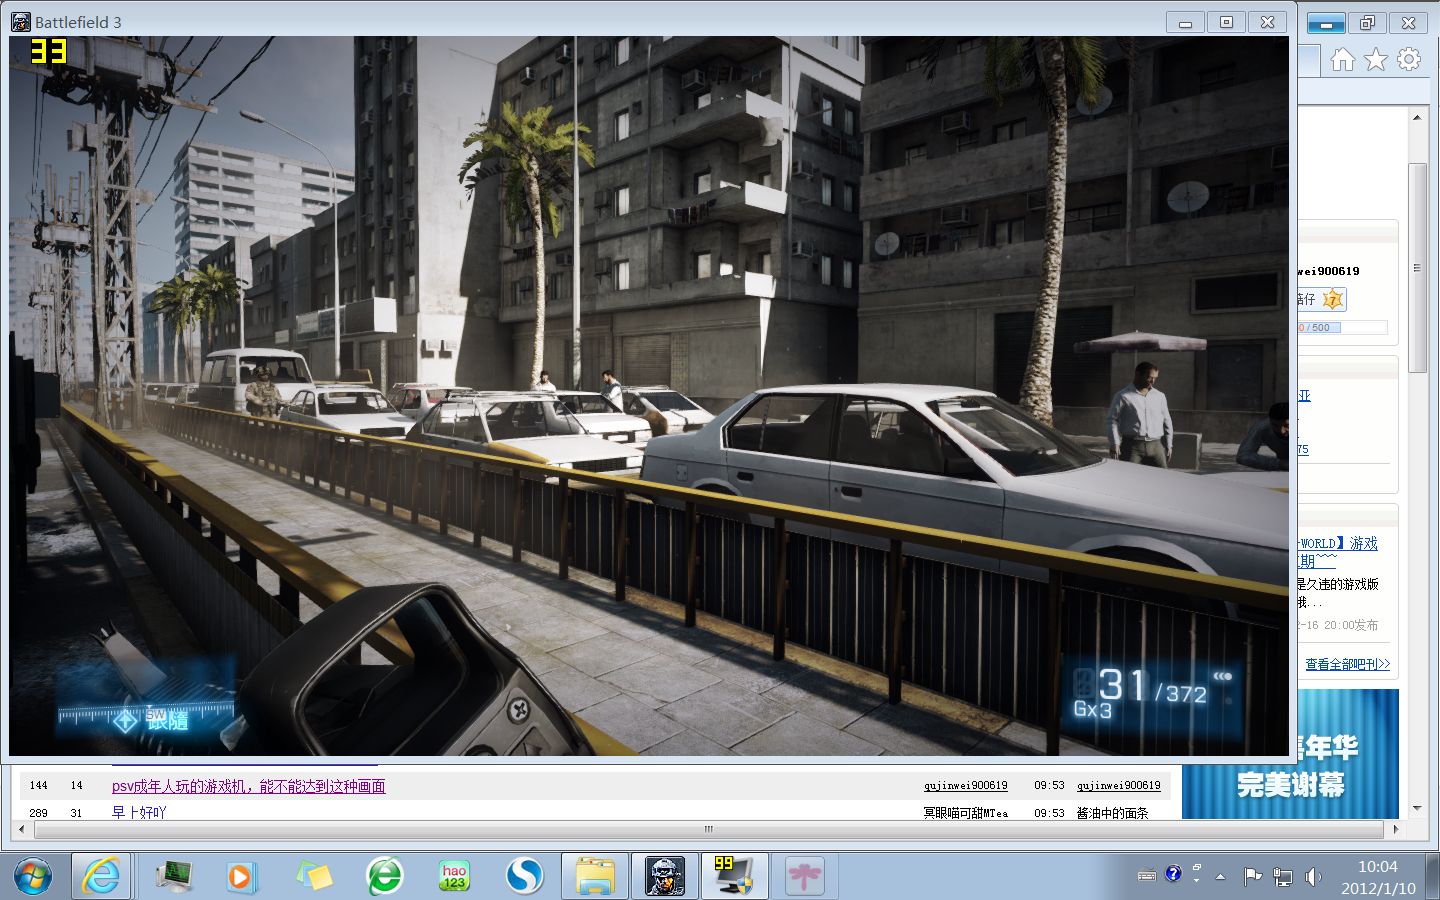
Task: Open the monitor program taskbar icon
Action: [175, 876]
